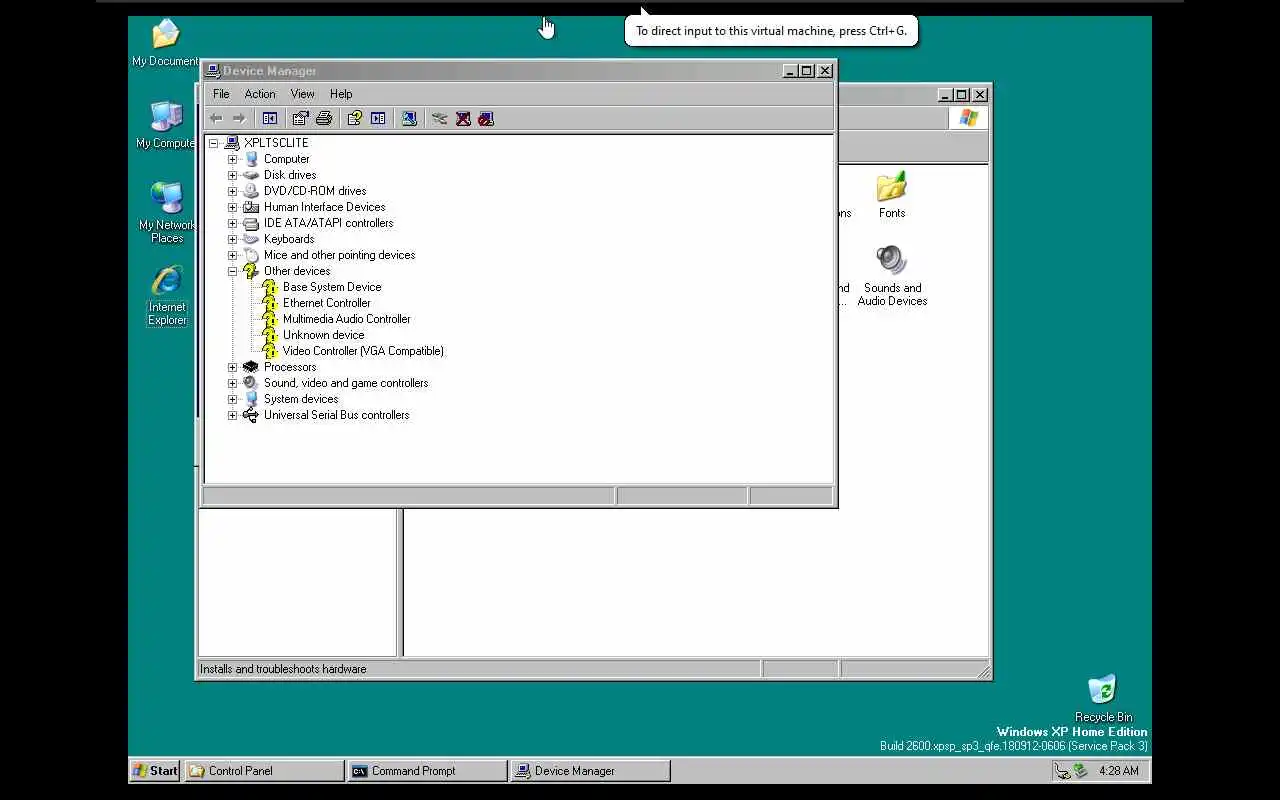1280x800 pixels.
Task: Open the Fonts folder in Control Panel
Action: [891, 195]
